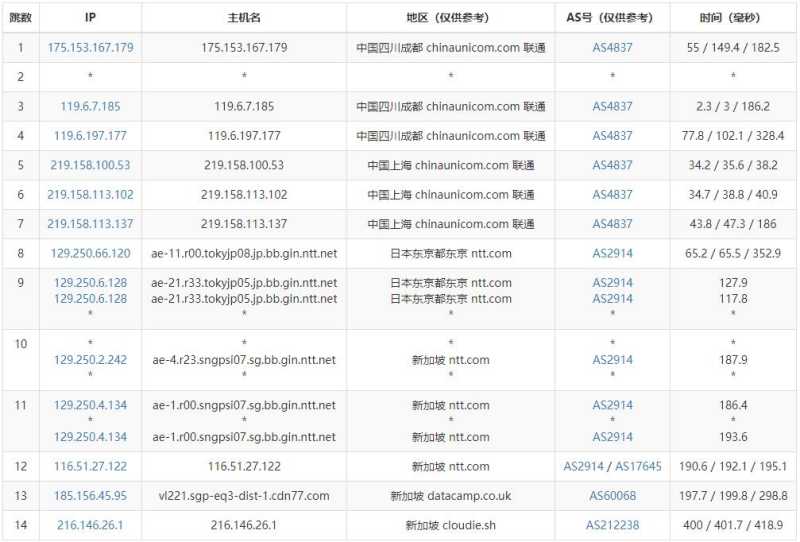This screenshot has height=542, width=800.
Task: Select region 中国四川成都 chinaunicom.com in hop 1 row
Action: [451, 47]
